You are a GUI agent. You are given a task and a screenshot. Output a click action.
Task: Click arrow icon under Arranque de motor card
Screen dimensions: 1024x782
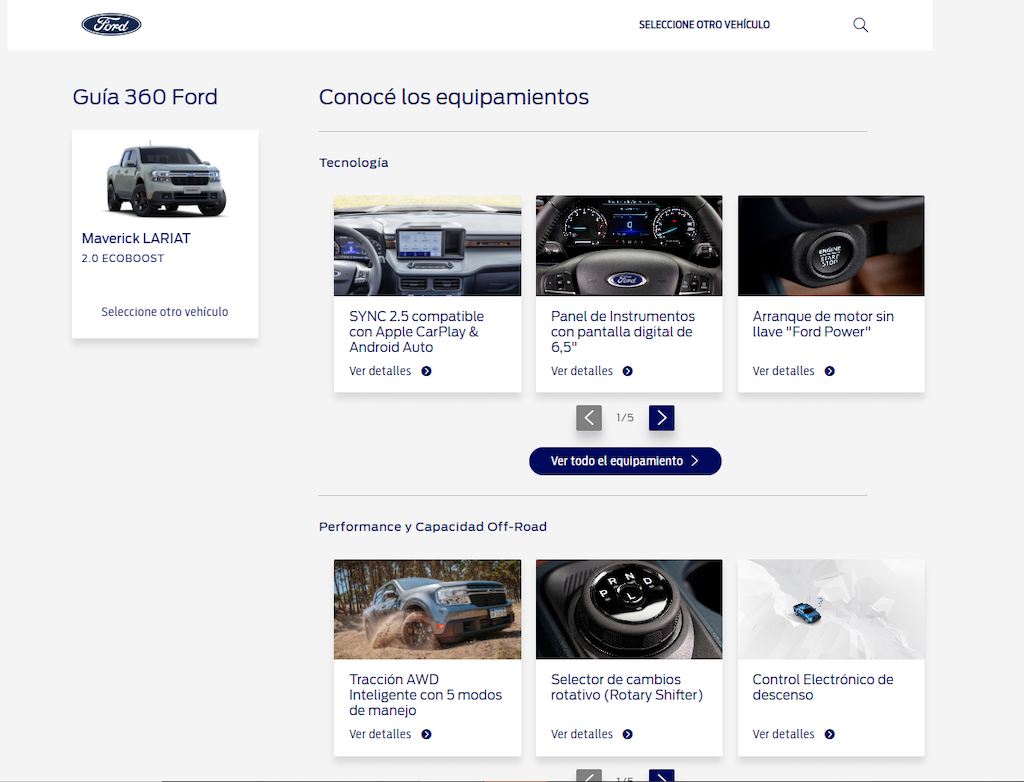tap(830, 371)
